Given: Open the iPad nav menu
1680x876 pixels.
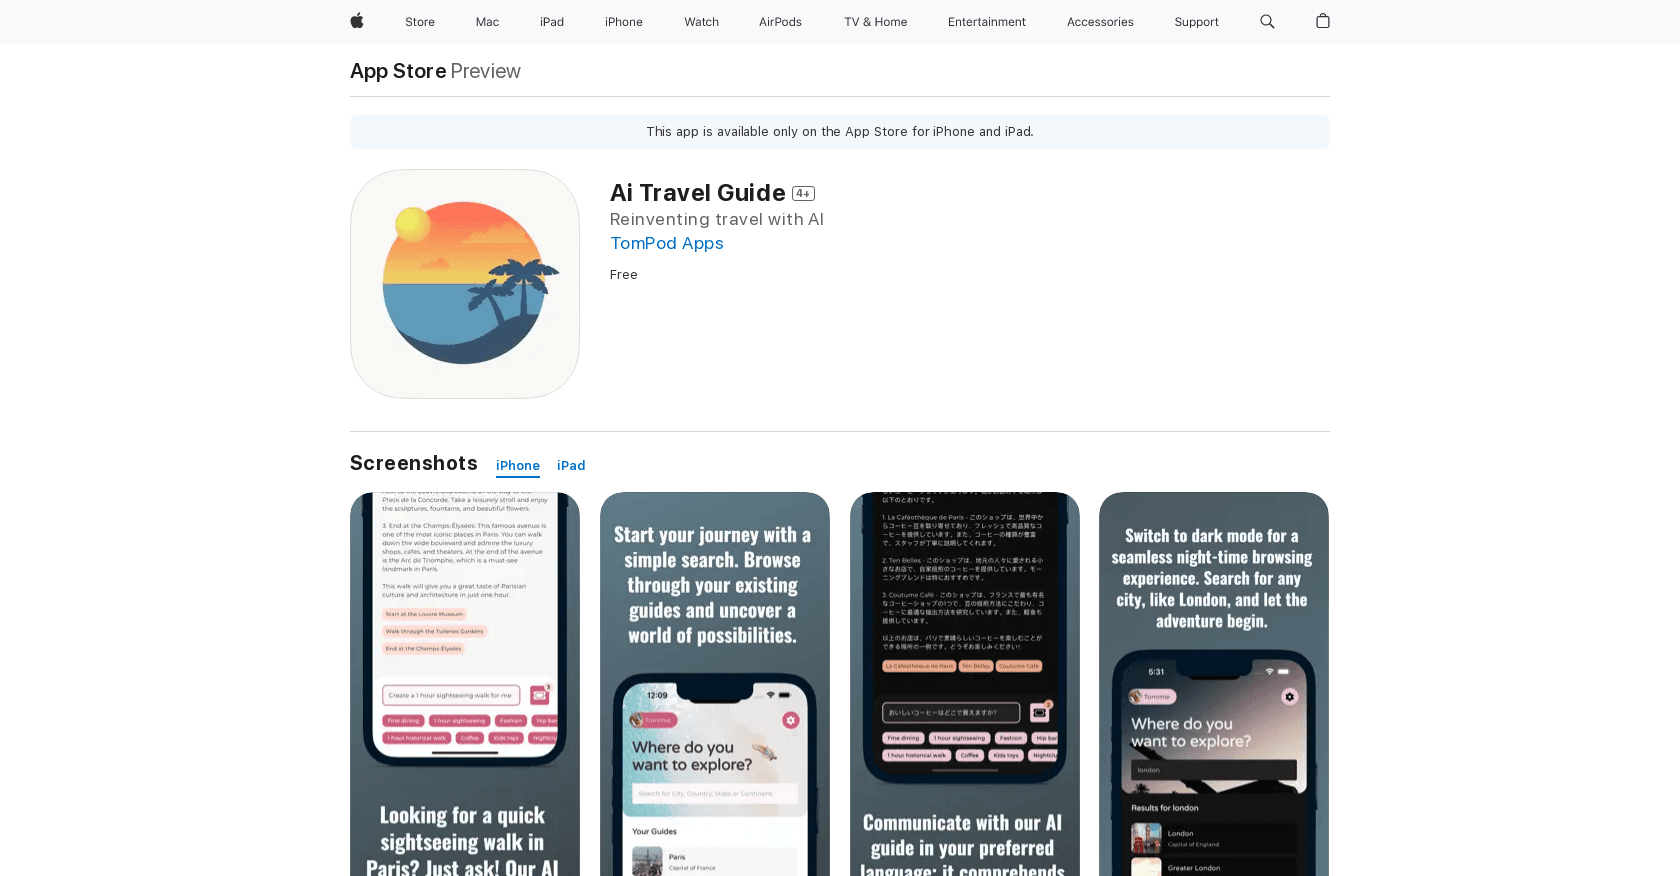Looking at the screenshot, I should coord(552,22).
